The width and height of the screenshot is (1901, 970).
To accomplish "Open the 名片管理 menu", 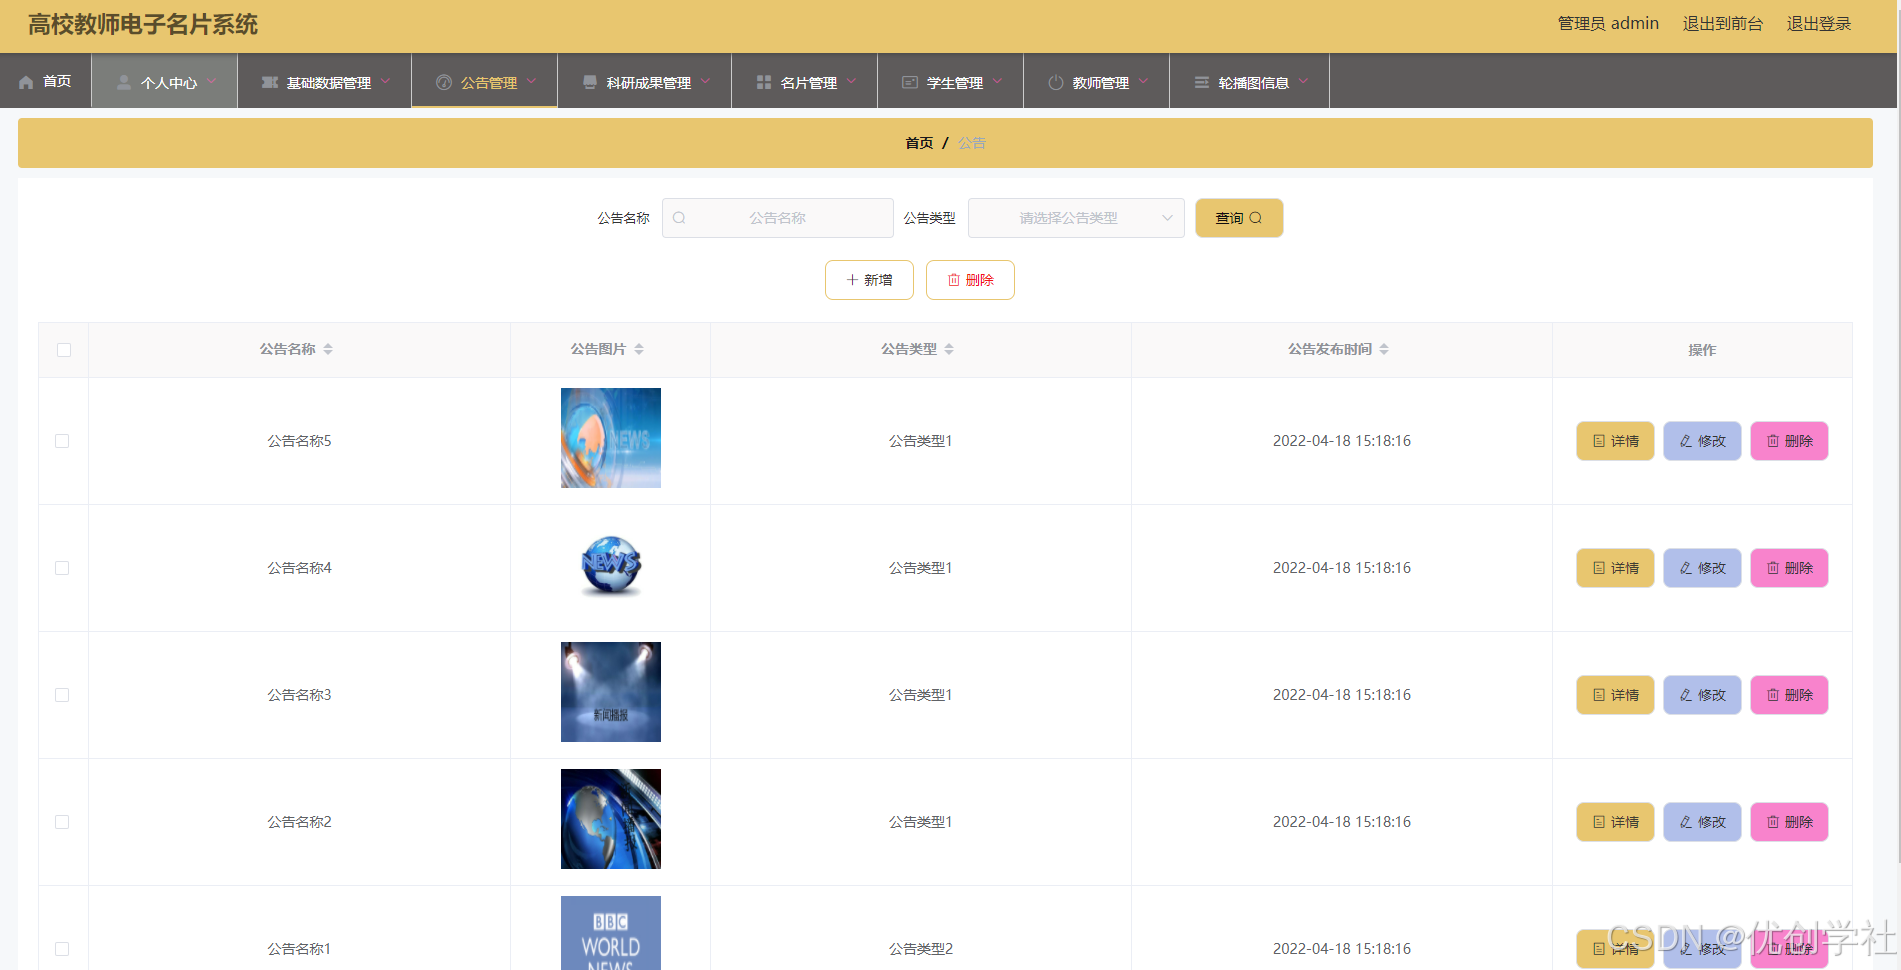I will pyautogui.click(x=805, y=81).
